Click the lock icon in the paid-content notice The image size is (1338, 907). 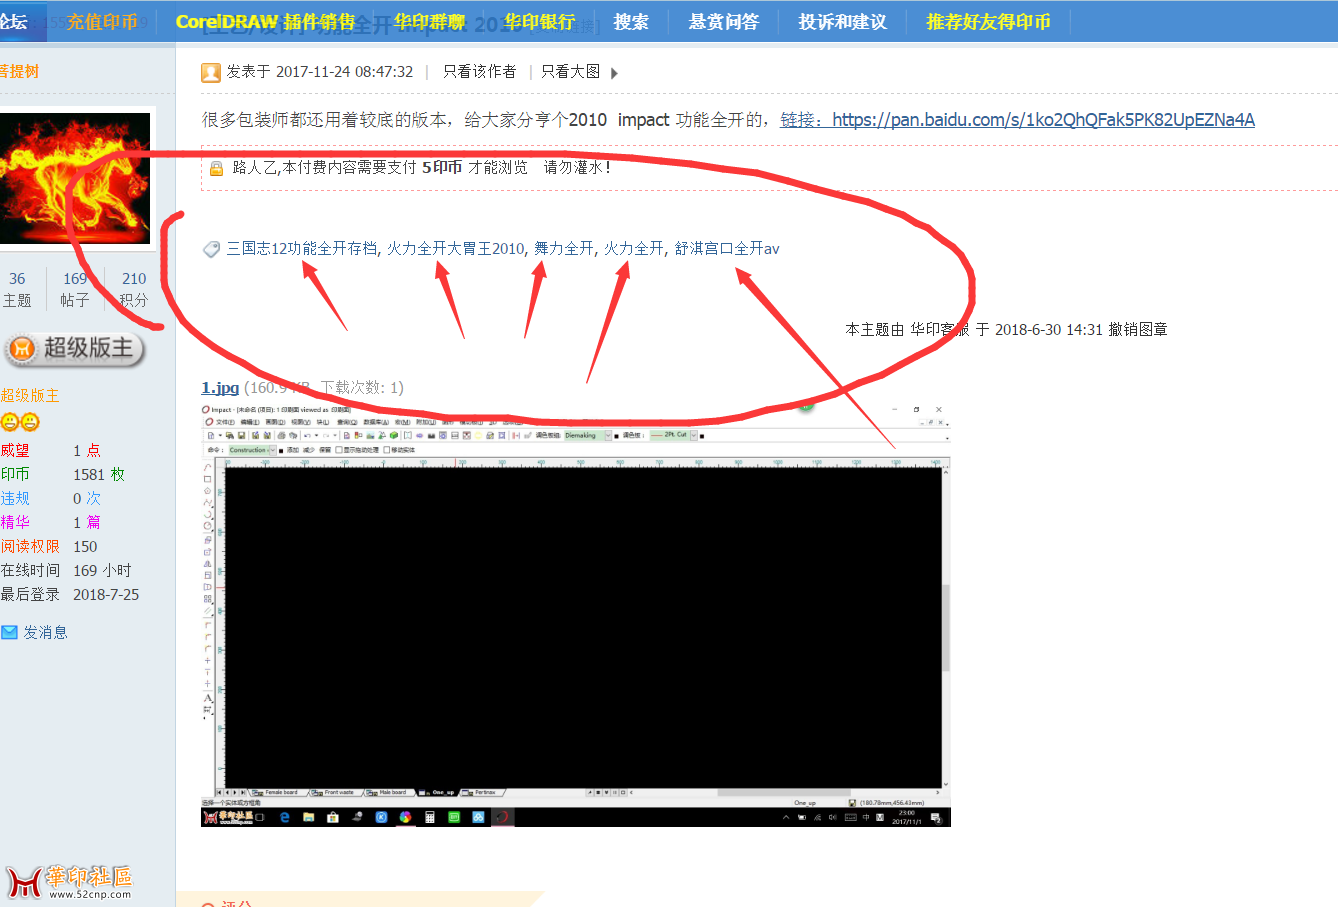[x=216, y=168]
